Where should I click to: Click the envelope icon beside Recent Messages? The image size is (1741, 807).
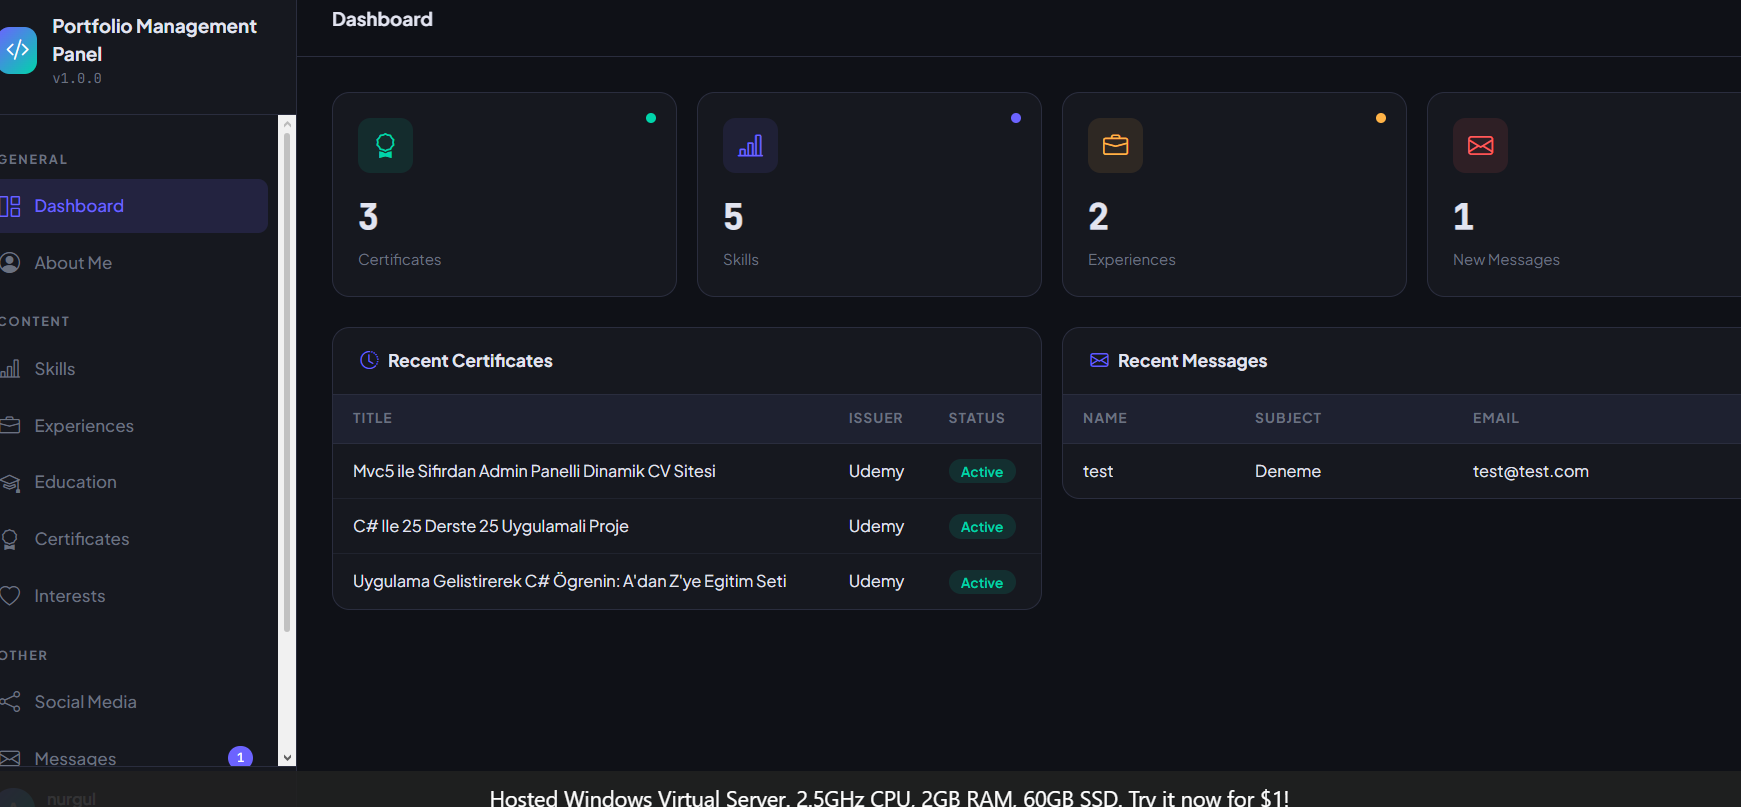pos(1099,360)
